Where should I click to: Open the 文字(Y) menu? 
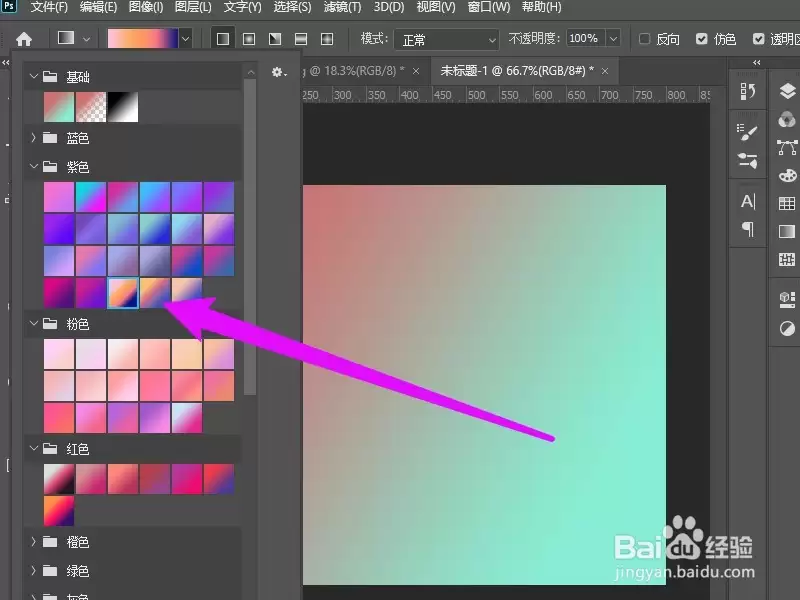tap(242, 7)
